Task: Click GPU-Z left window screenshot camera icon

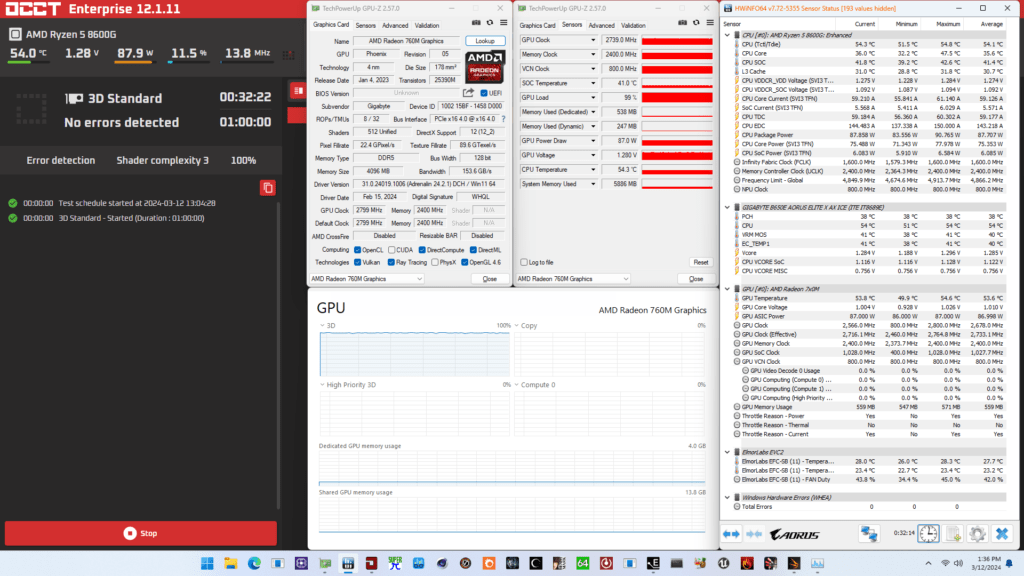Action: tap(476, 23)
